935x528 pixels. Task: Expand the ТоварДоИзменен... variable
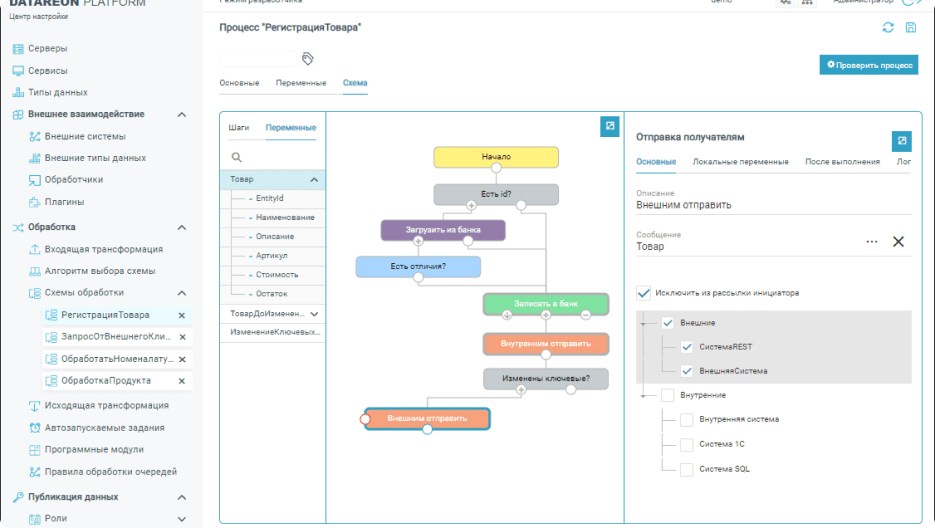click(314, 314)
